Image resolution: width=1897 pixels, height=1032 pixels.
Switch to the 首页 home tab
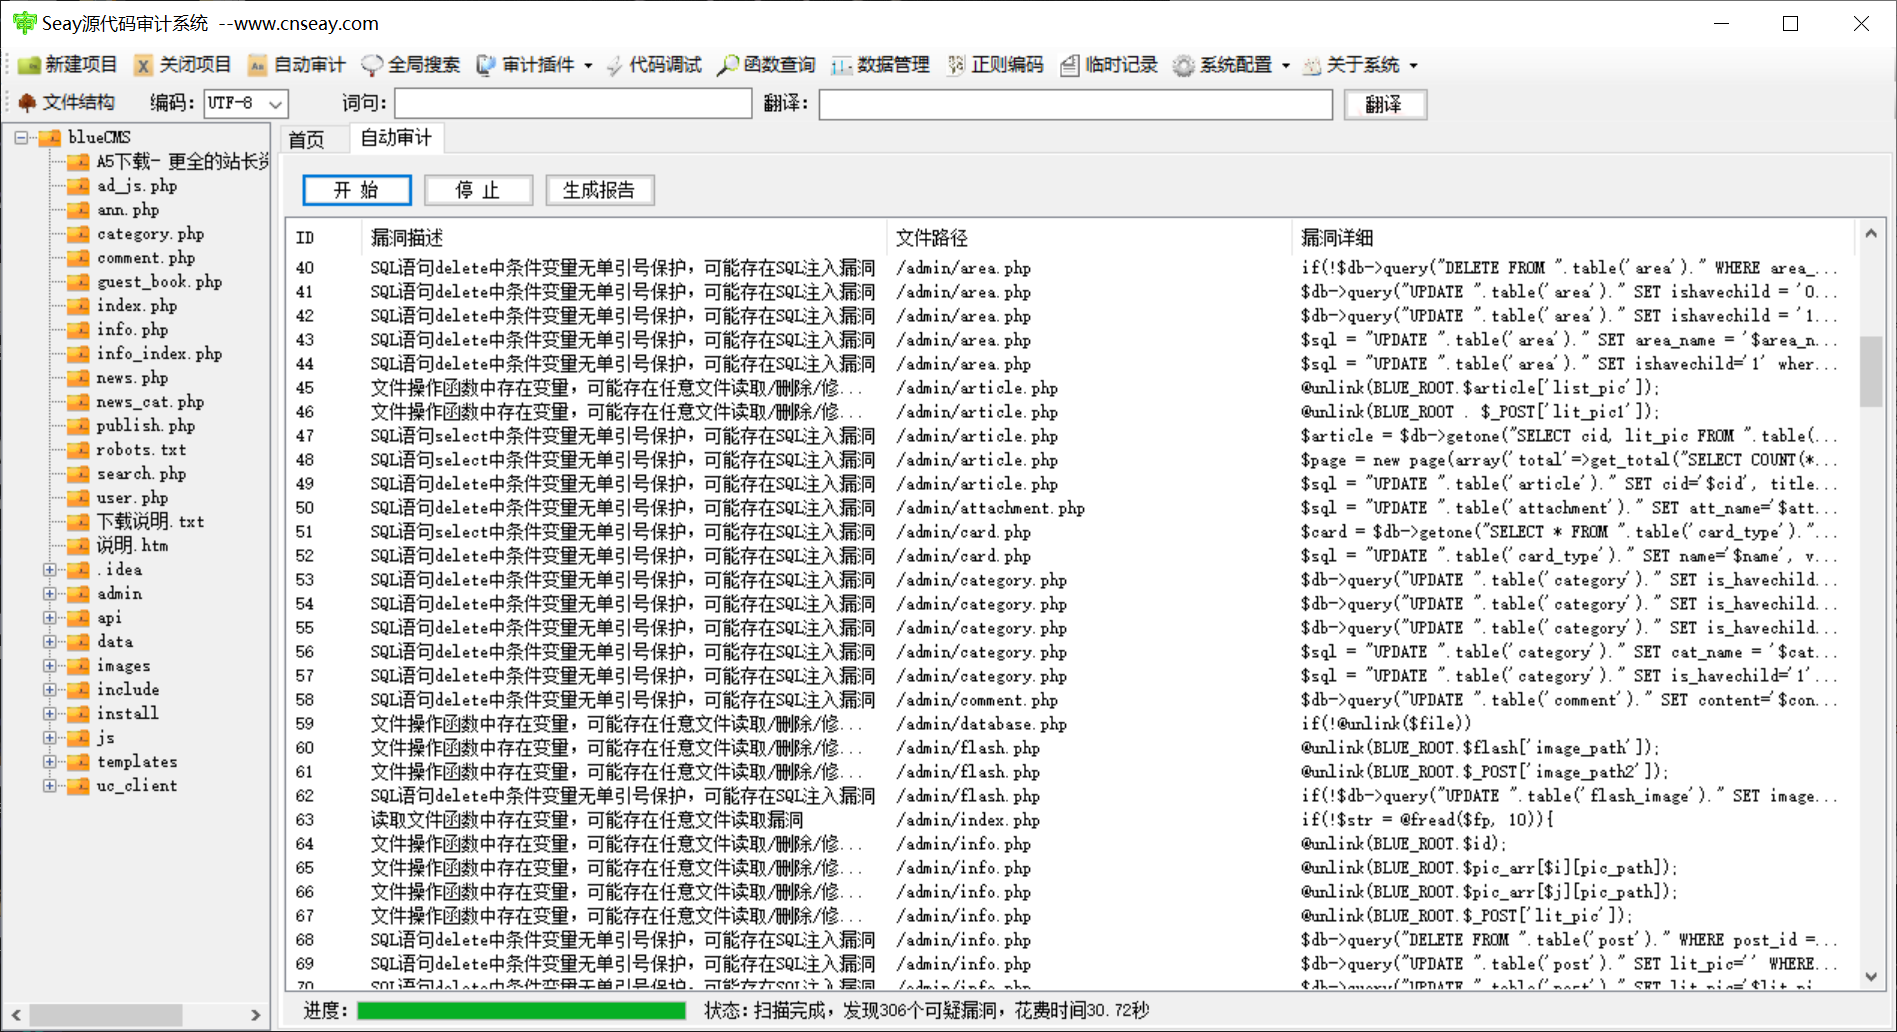point(307,139)
